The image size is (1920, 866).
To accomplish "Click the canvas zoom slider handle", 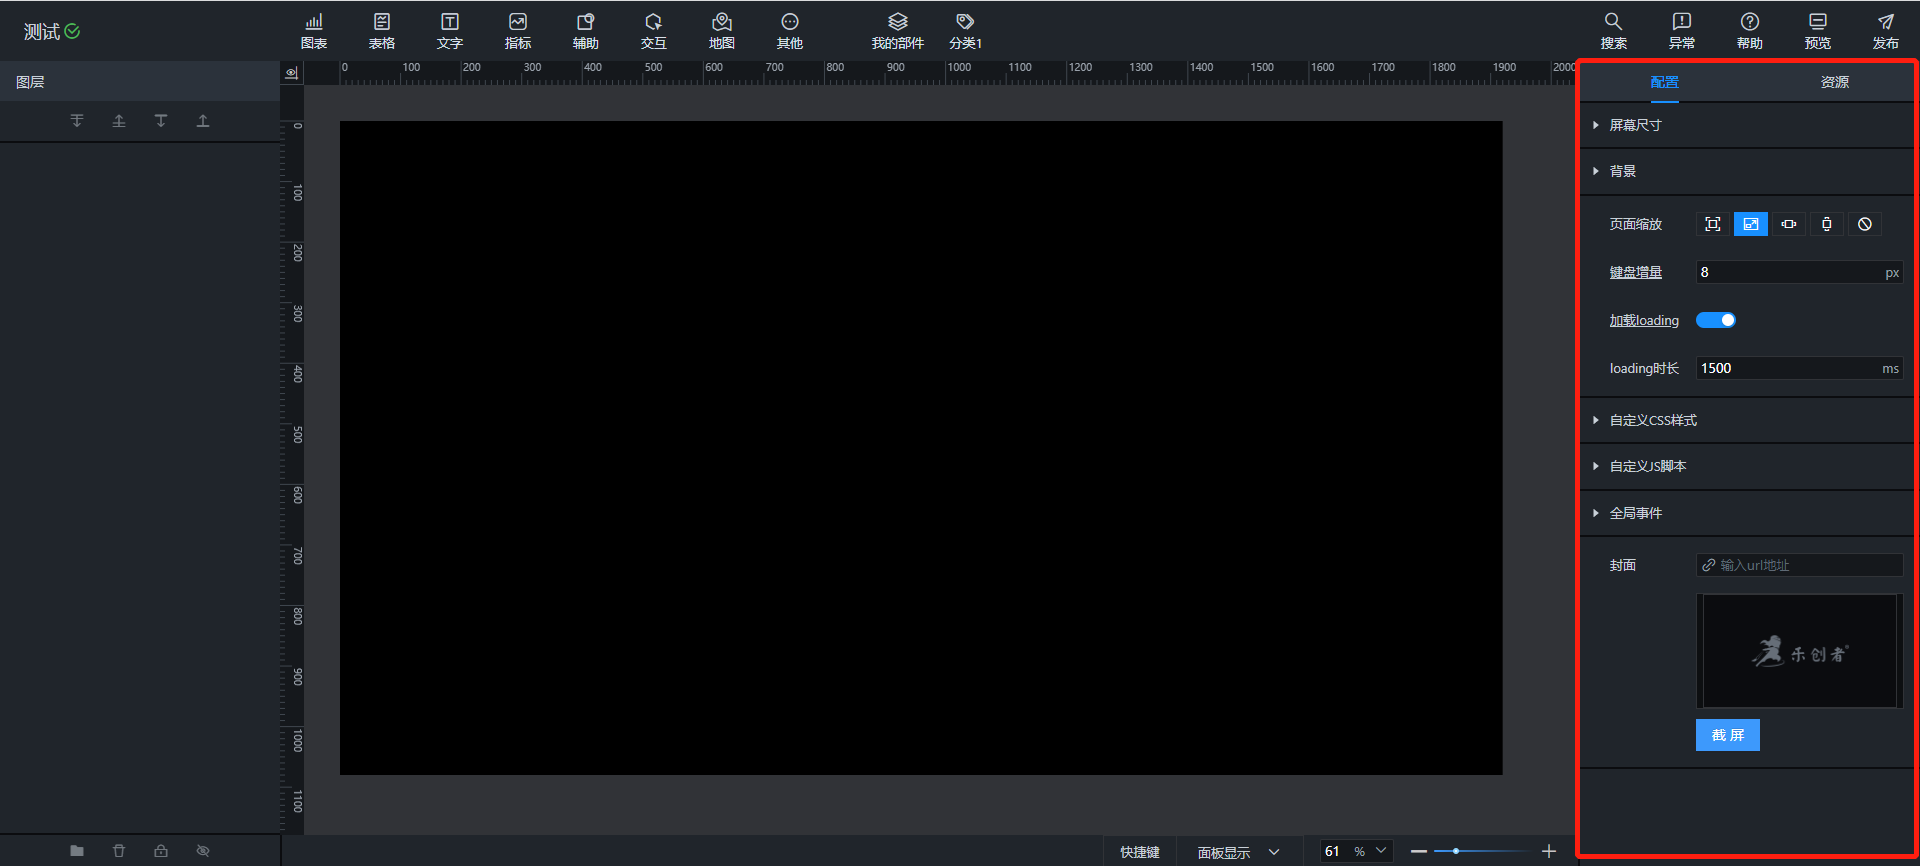I will tap(1456, 851).
